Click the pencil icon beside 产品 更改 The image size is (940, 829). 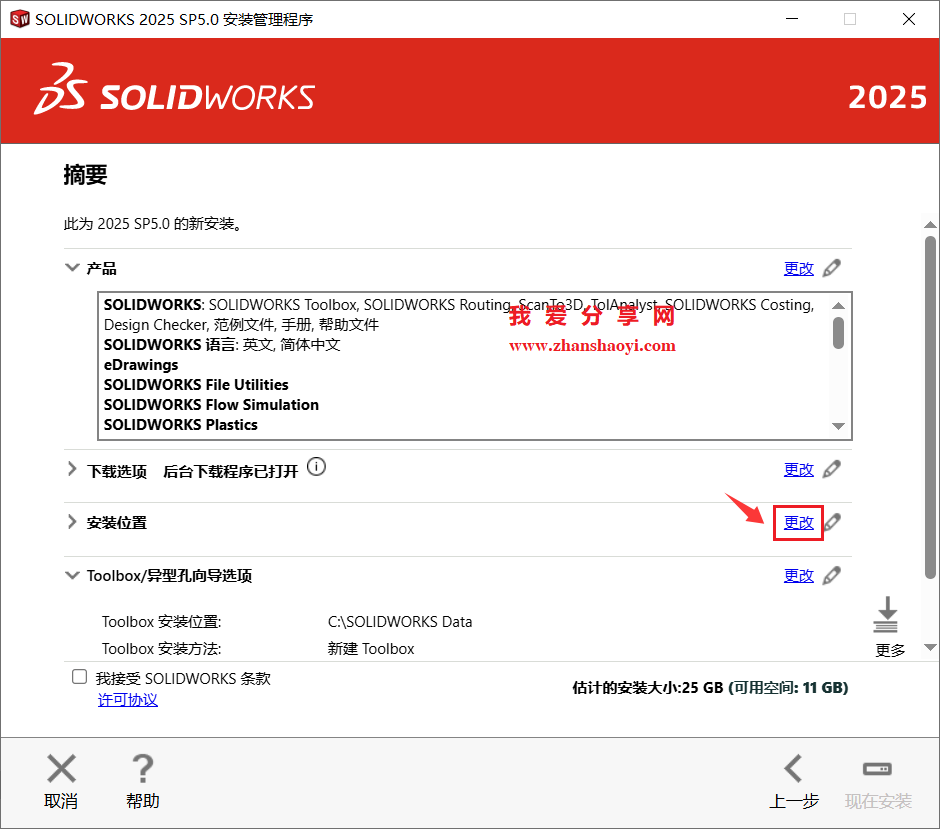coord(831,268)
